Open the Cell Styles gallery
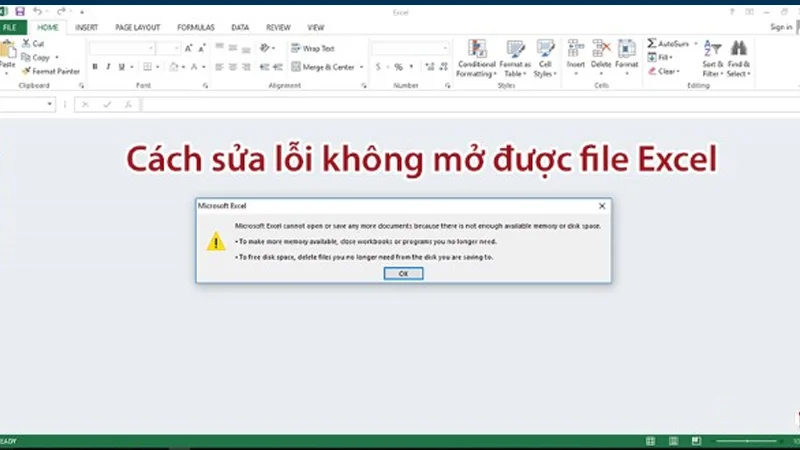 [545, 59]
